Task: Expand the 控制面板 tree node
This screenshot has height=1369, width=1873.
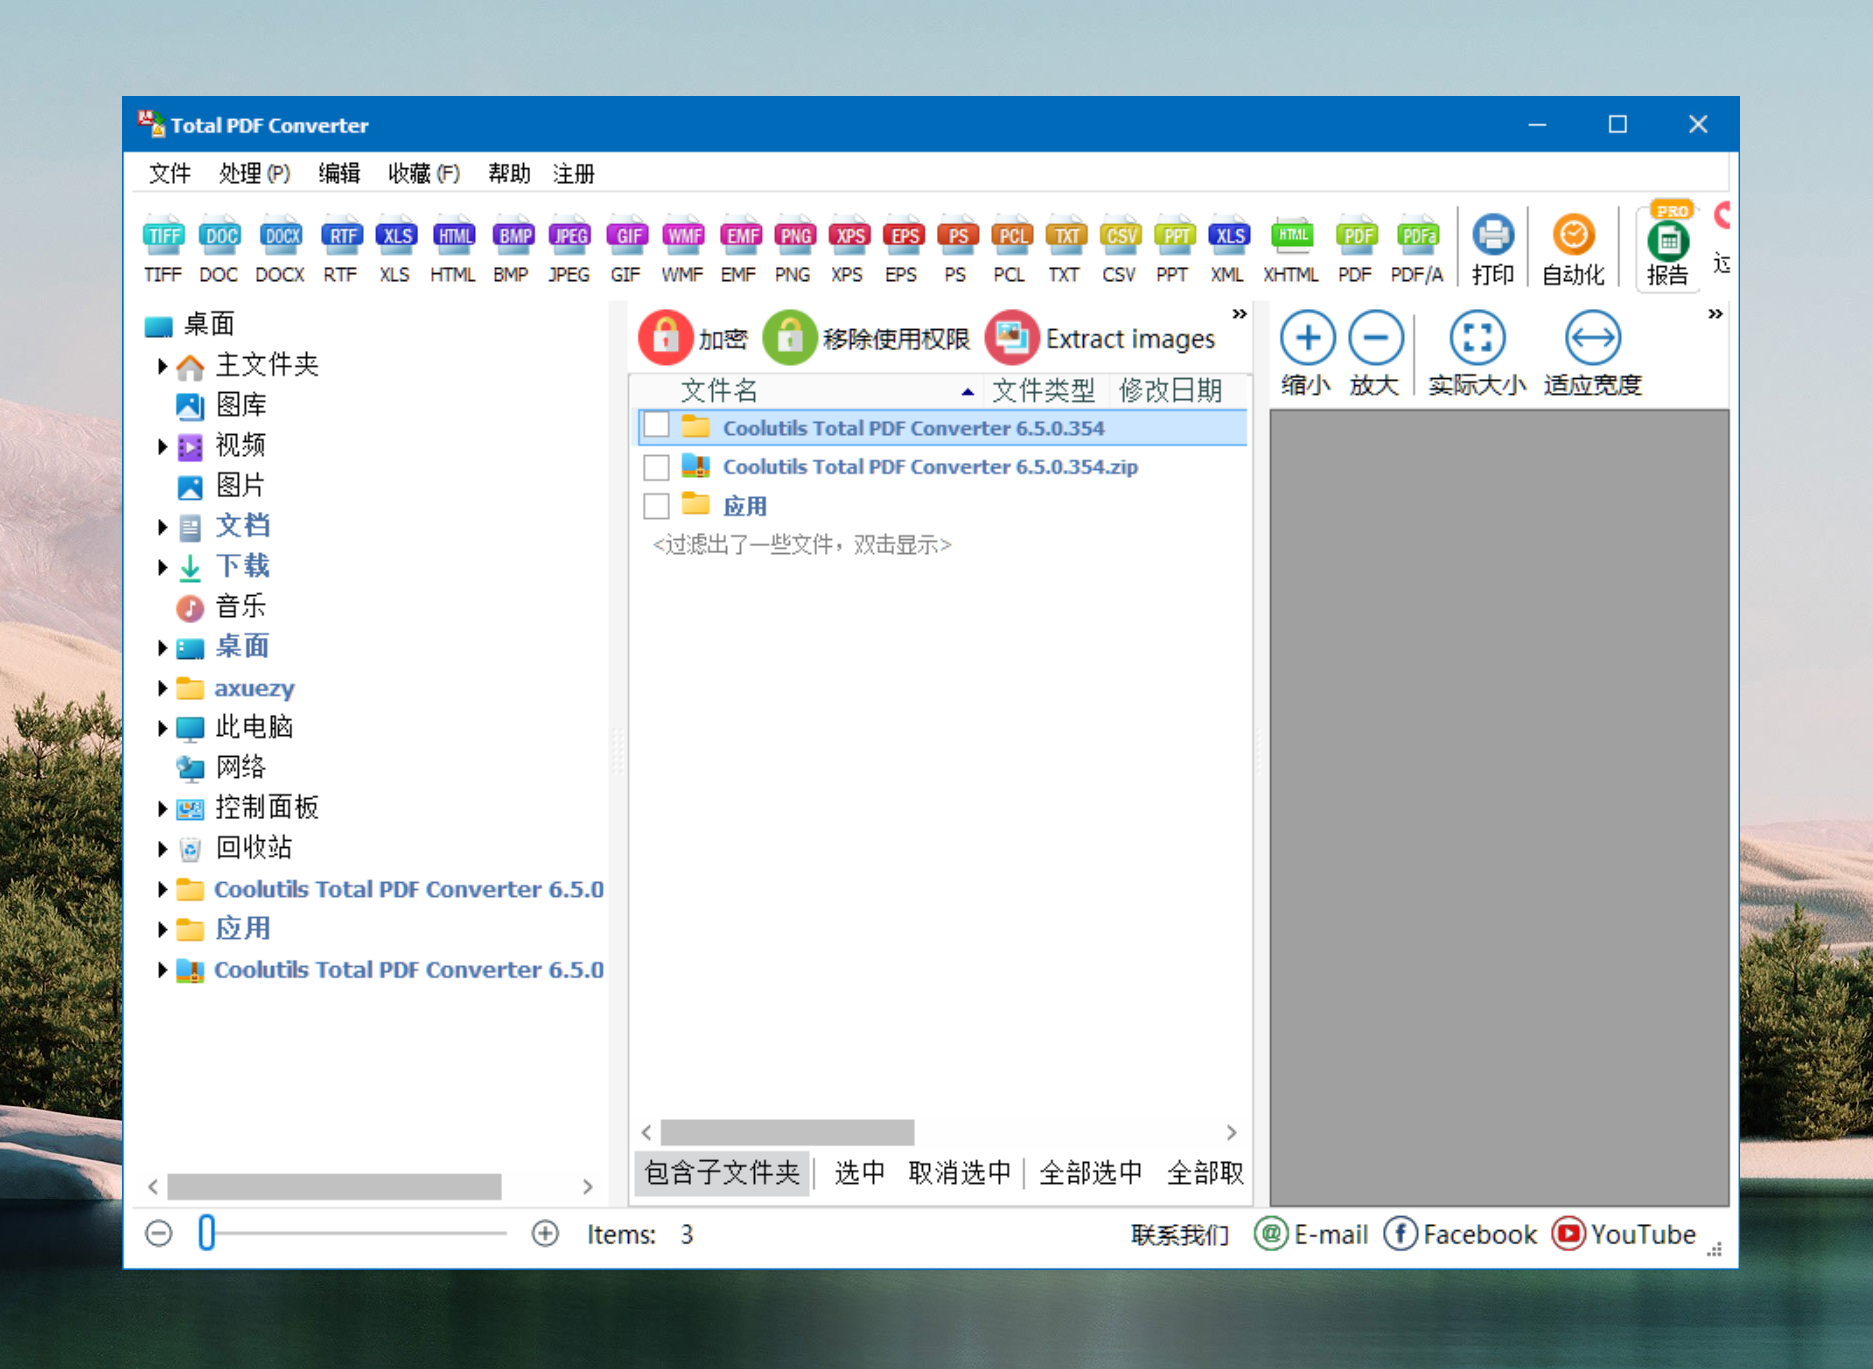Action: pos(162,808)
